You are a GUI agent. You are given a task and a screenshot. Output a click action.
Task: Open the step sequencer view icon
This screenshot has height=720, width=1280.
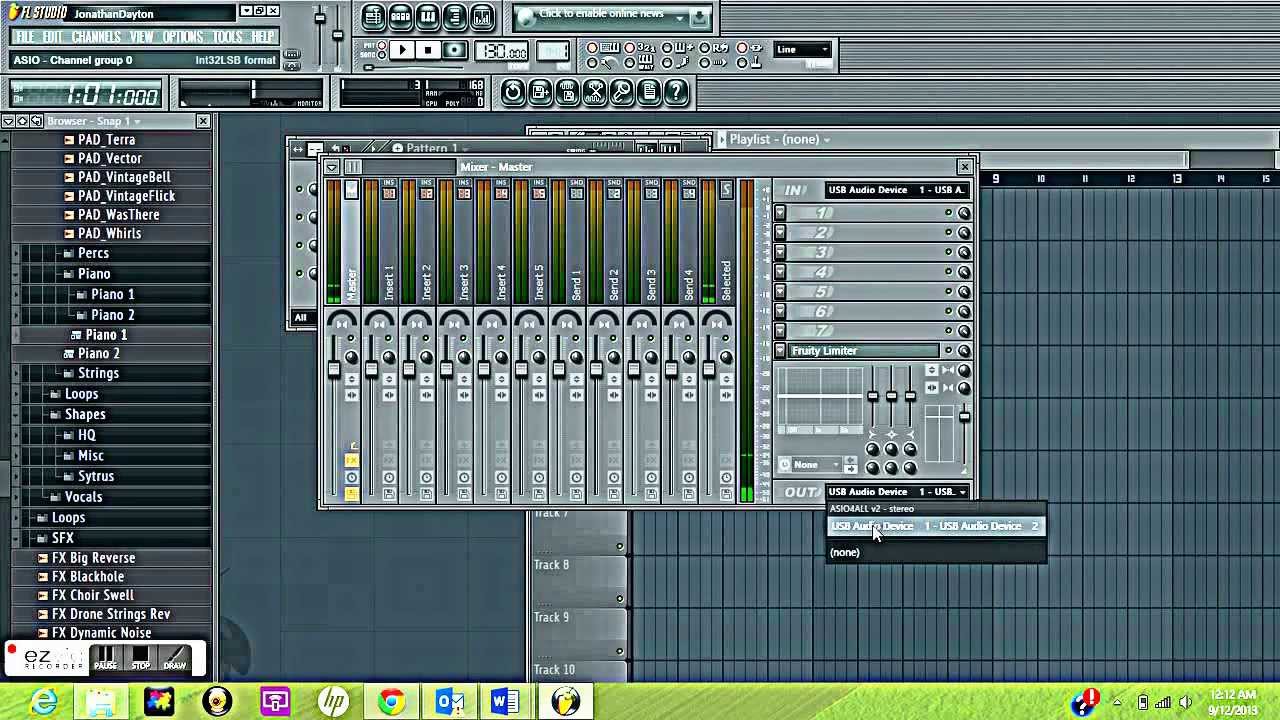[x=400, y=16]
